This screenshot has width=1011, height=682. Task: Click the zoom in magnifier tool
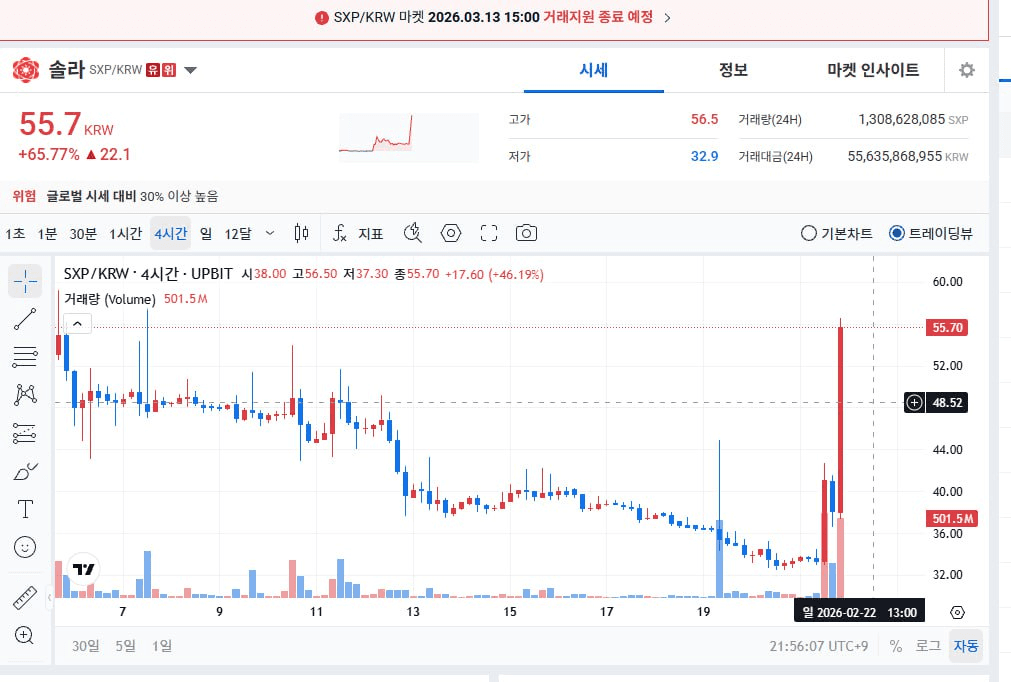click(x=25, y=635)
